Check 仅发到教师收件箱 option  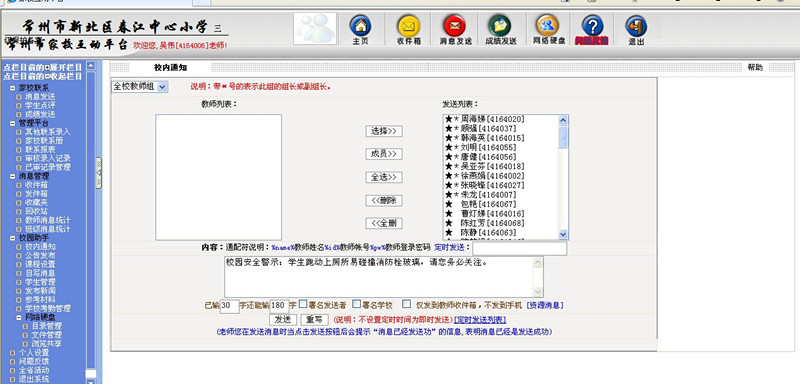click(406, 304)
